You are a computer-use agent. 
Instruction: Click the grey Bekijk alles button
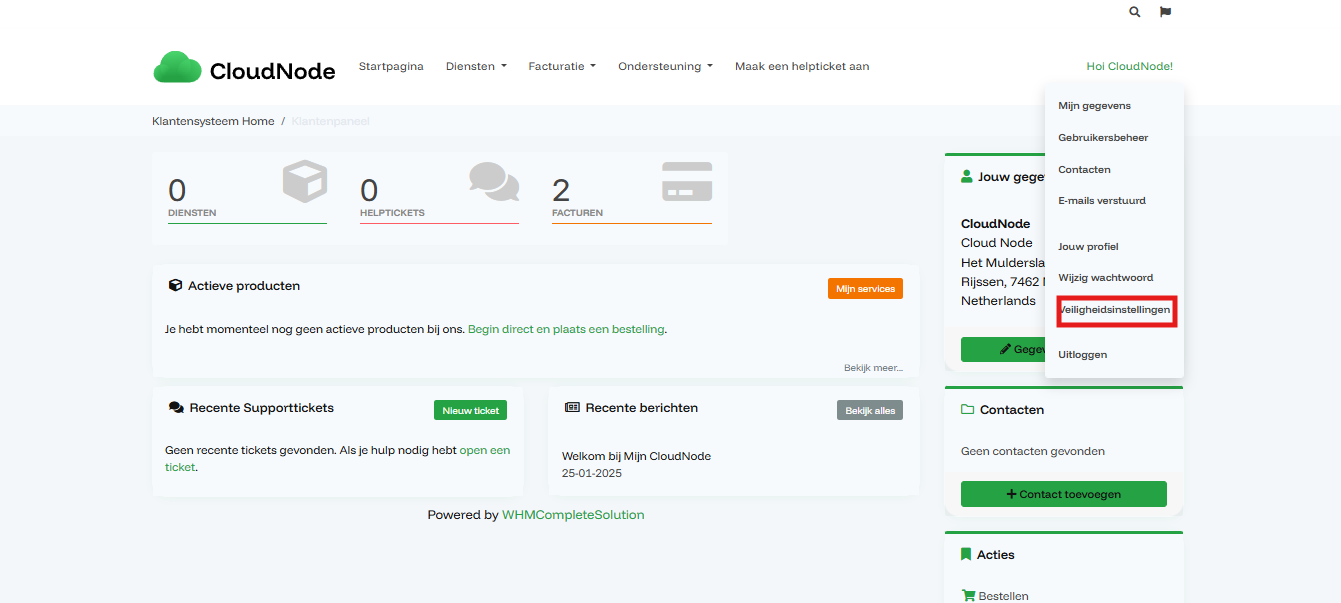[x=869, y=410]
